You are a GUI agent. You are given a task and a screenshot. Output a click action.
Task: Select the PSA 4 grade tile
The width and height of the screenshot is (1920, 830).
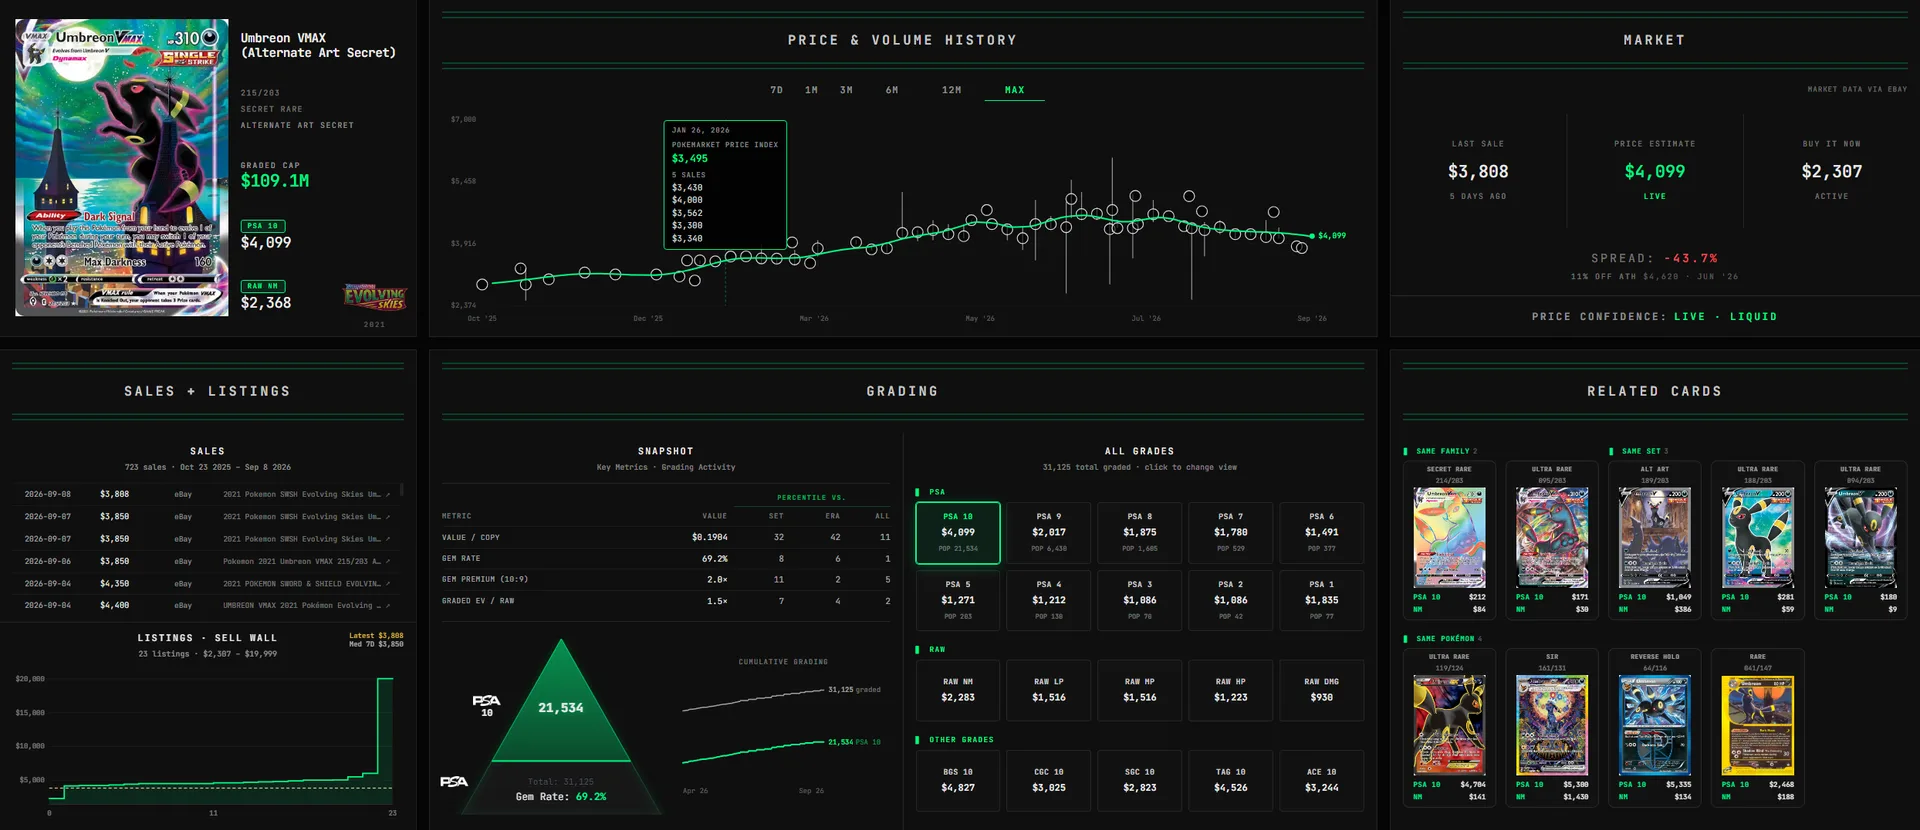pos(1049,600)
